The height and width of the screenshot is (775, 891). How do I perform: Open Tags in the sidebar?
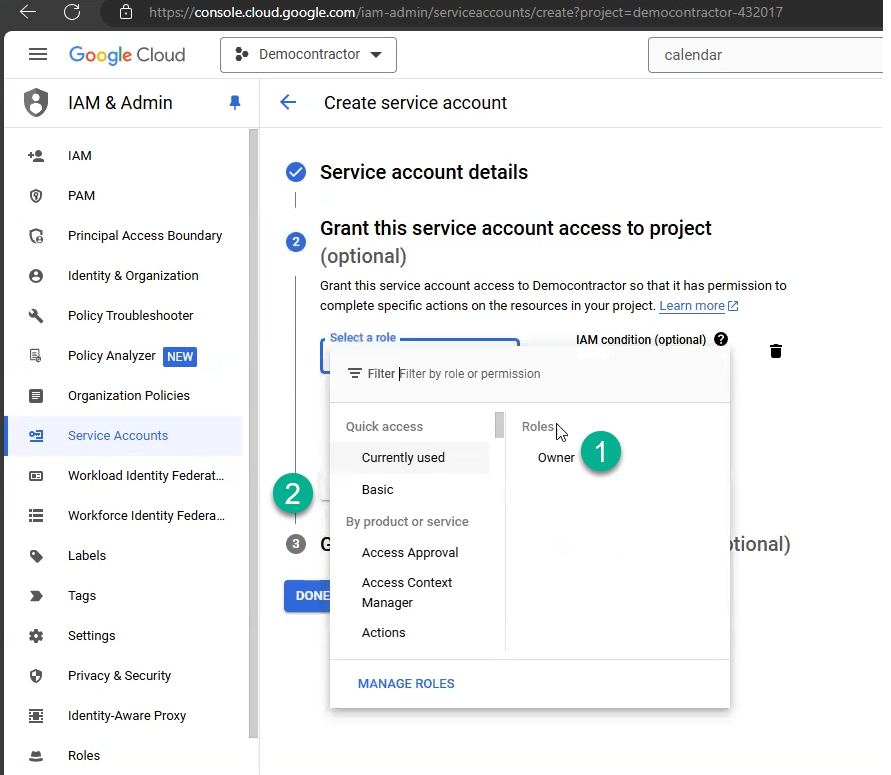pyautogui.click(x=82, y=596)
